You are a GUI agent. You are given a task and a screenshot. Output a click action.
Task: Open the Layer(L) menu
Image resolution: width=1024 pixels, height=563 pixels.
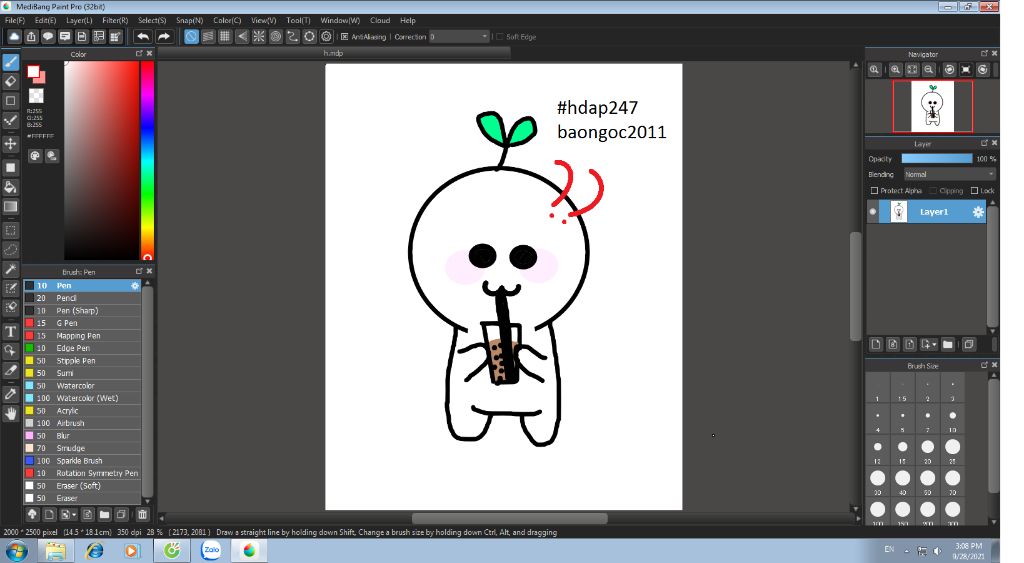click(79, 20)
